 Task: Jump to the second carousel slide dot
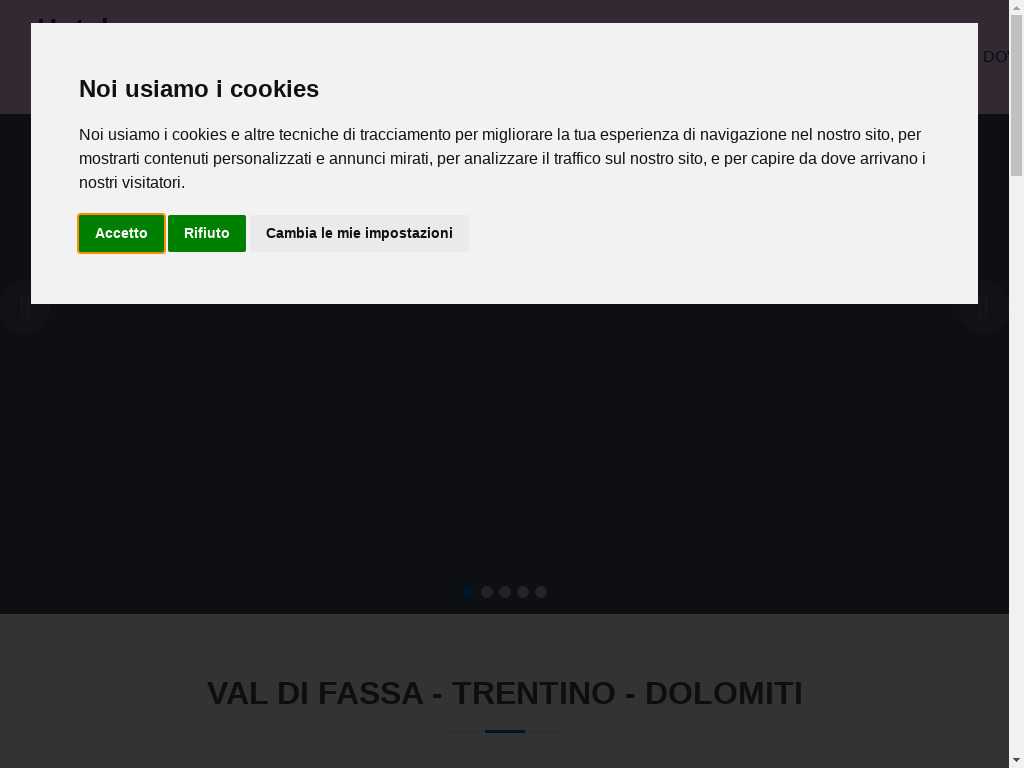coord(487,592)
